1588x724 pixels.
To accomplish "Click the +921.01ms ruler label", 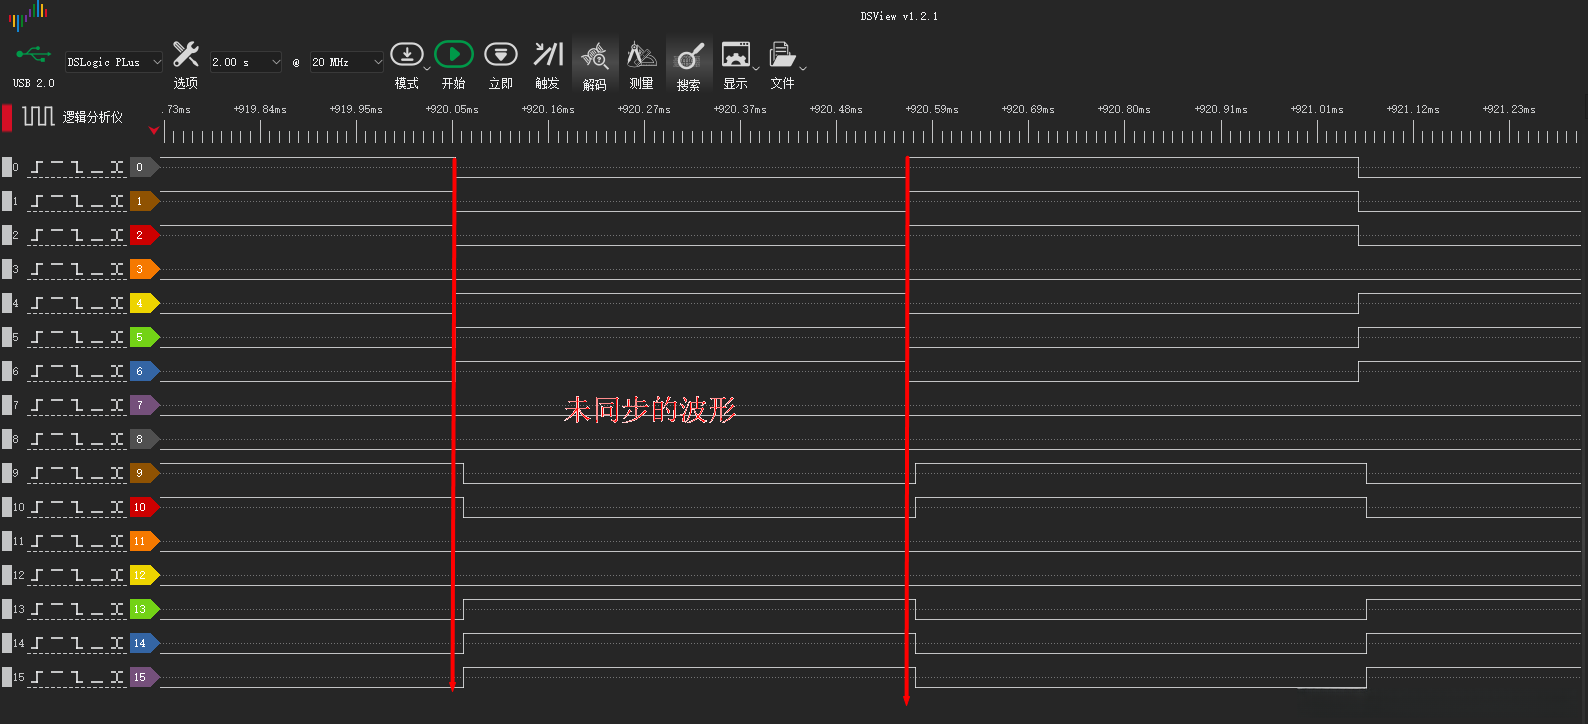I will tap(1317, 109).
